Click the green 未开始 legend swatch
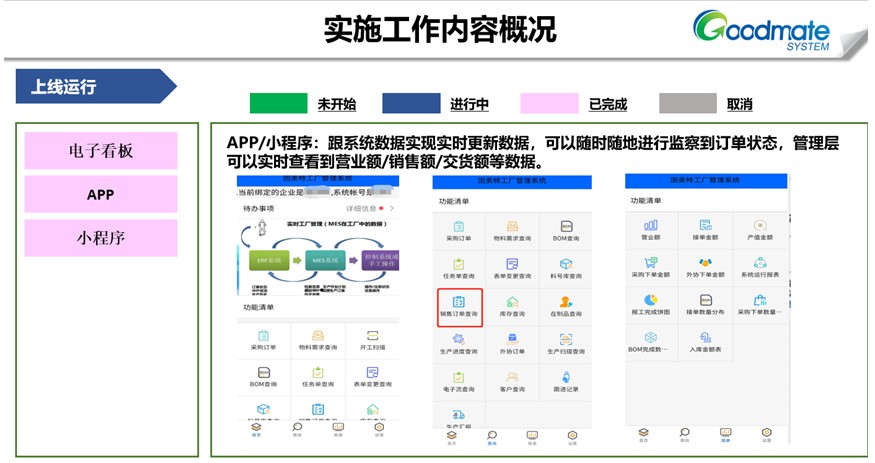The height and width of the screenshot is (463, 875). [278, 103]
